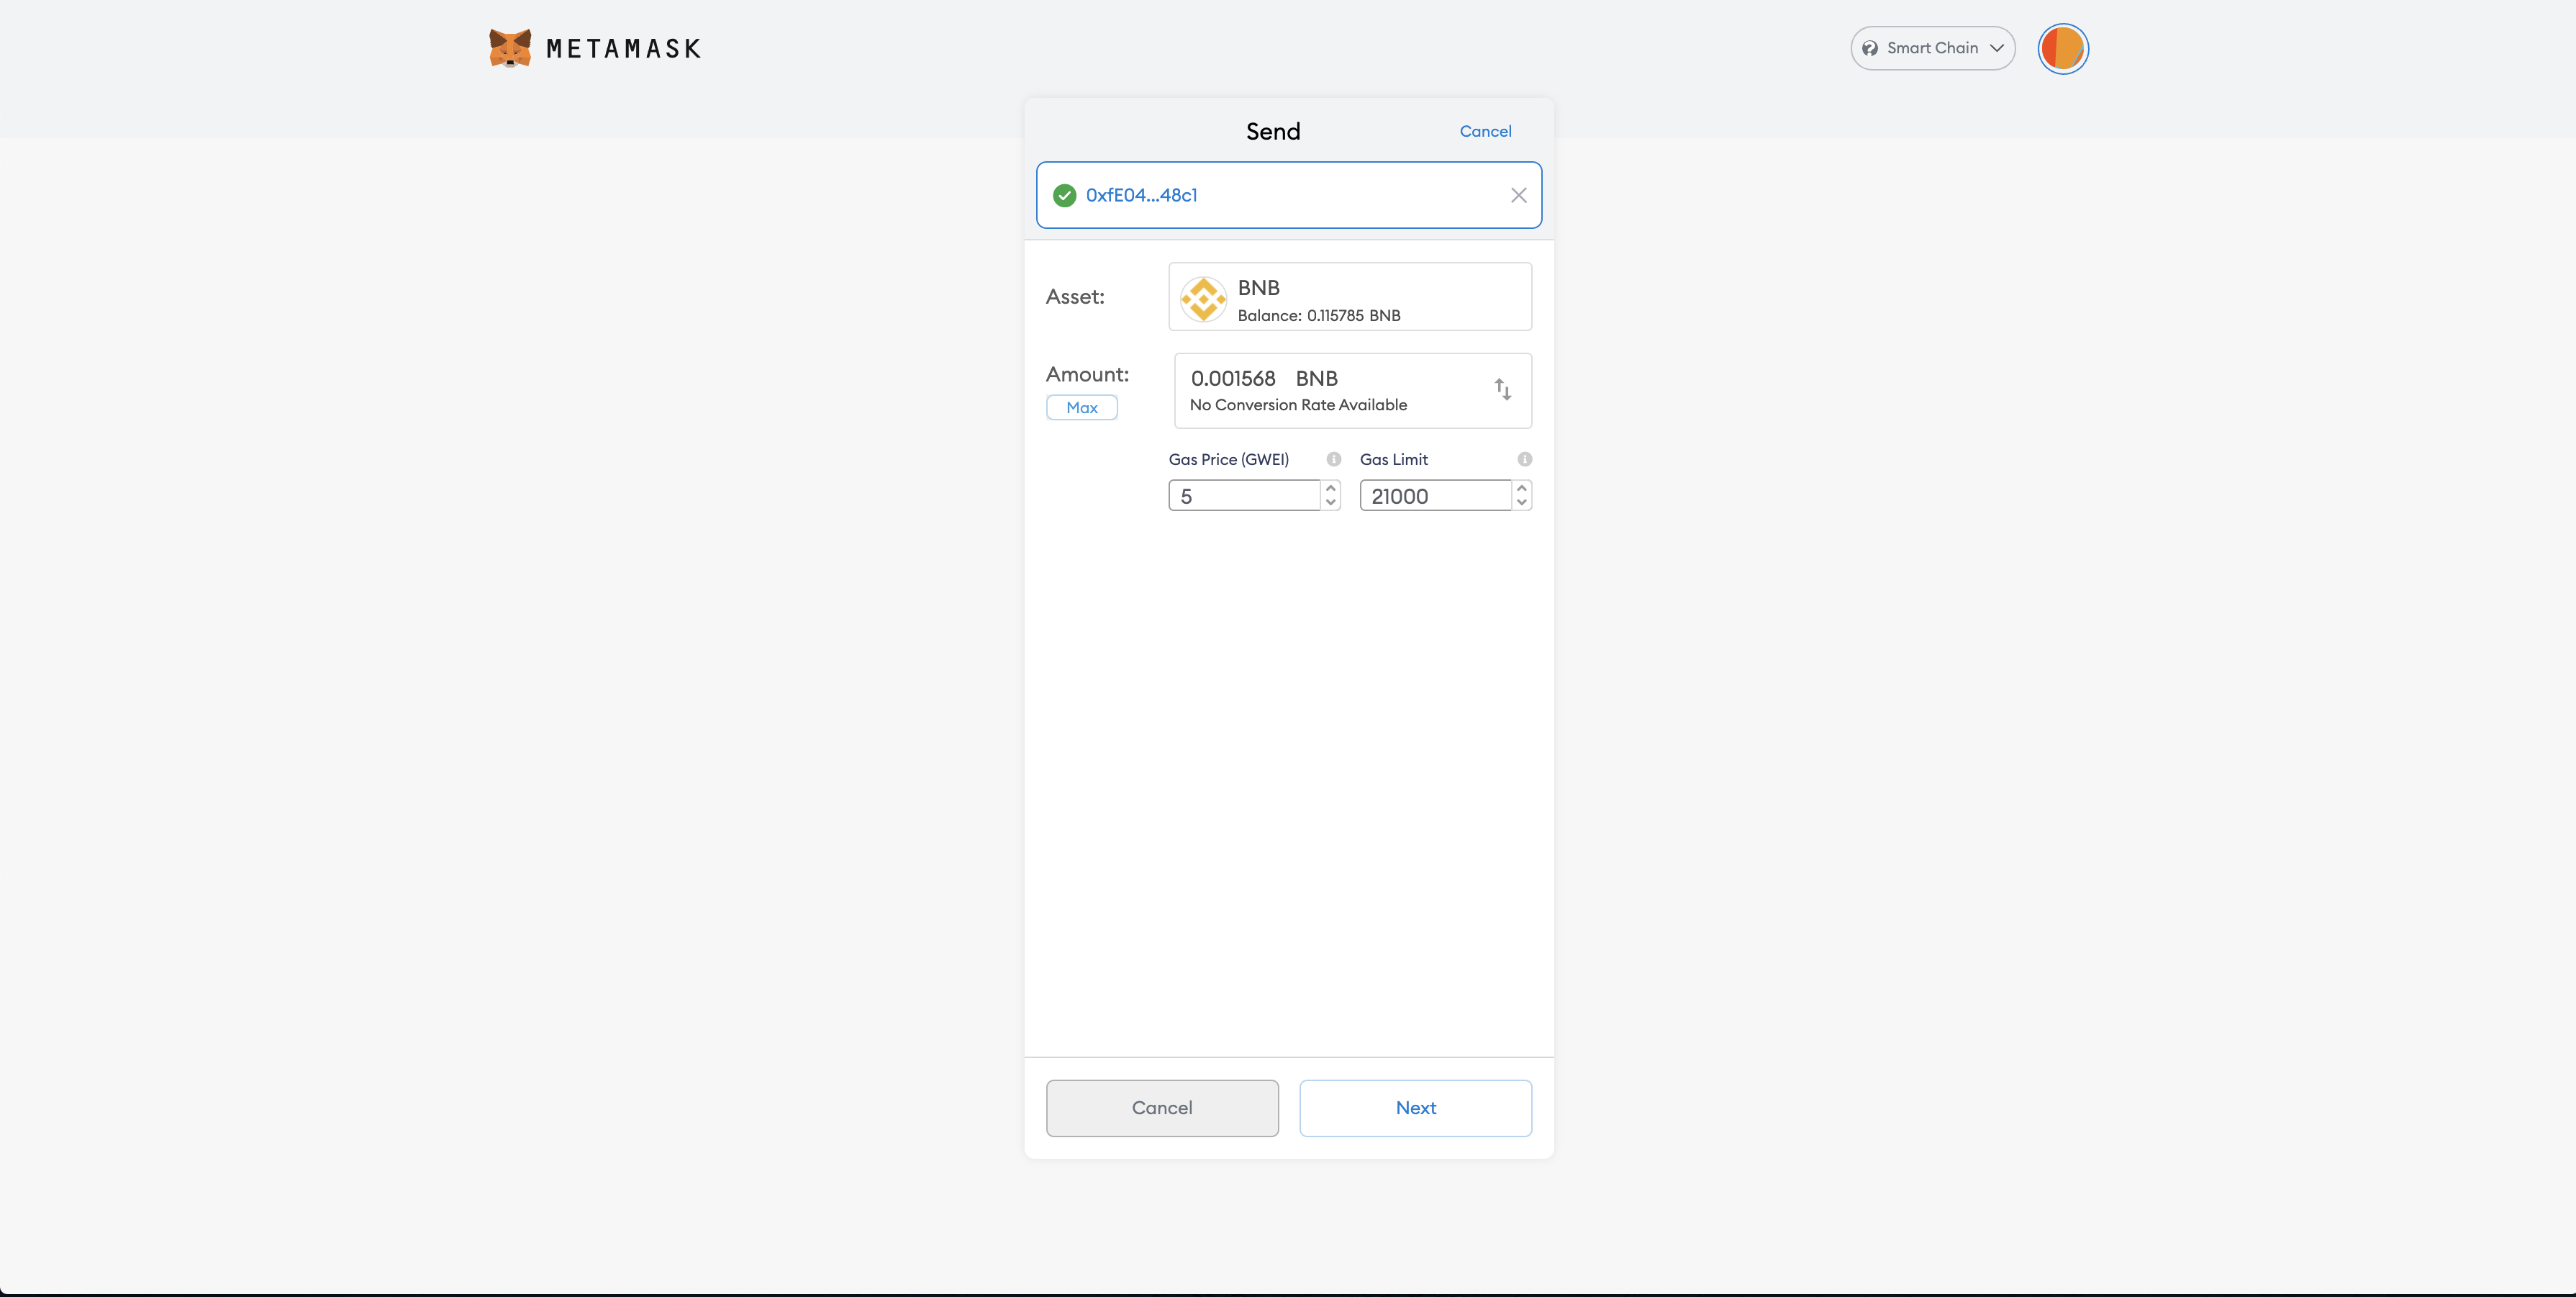Click the Cancel link beside Send
The image size is (2576, 1297).
point(1485,131)
